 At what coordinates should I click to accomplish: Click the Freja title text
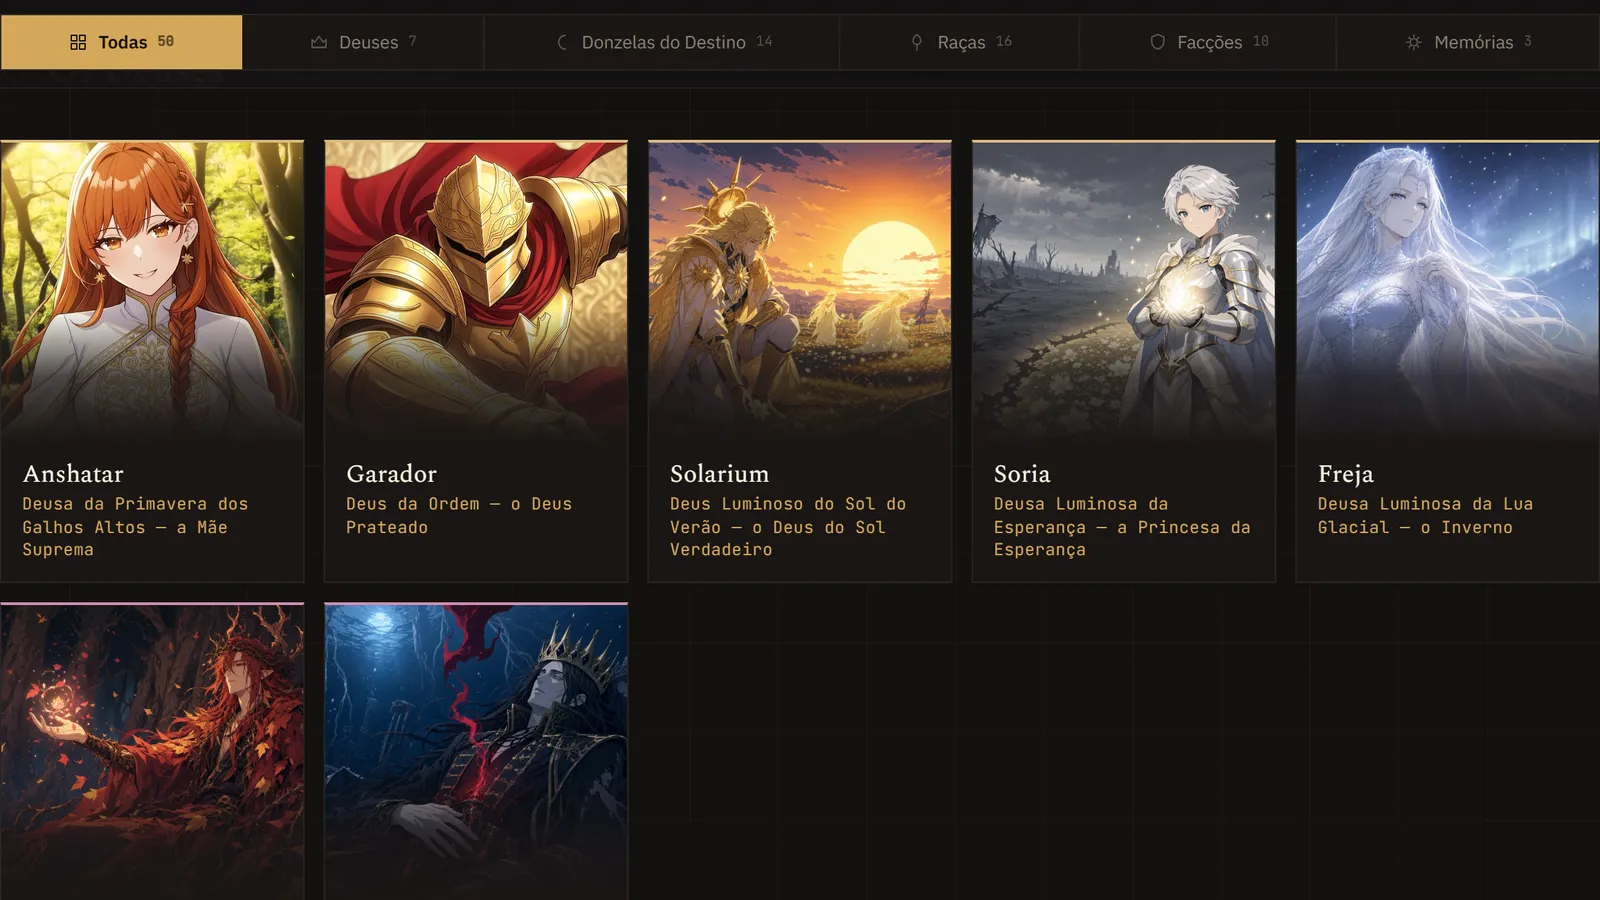1345,474
